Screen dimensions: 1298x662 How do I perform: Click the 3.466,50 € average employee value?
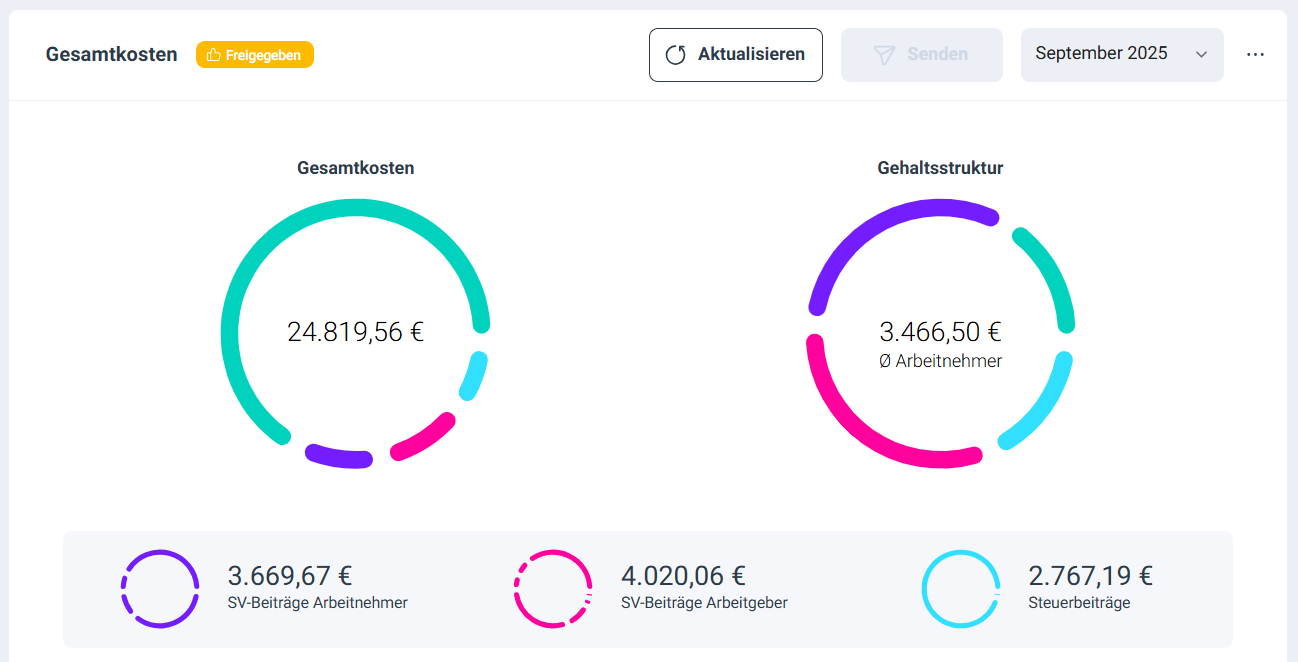tap(940, 332)
